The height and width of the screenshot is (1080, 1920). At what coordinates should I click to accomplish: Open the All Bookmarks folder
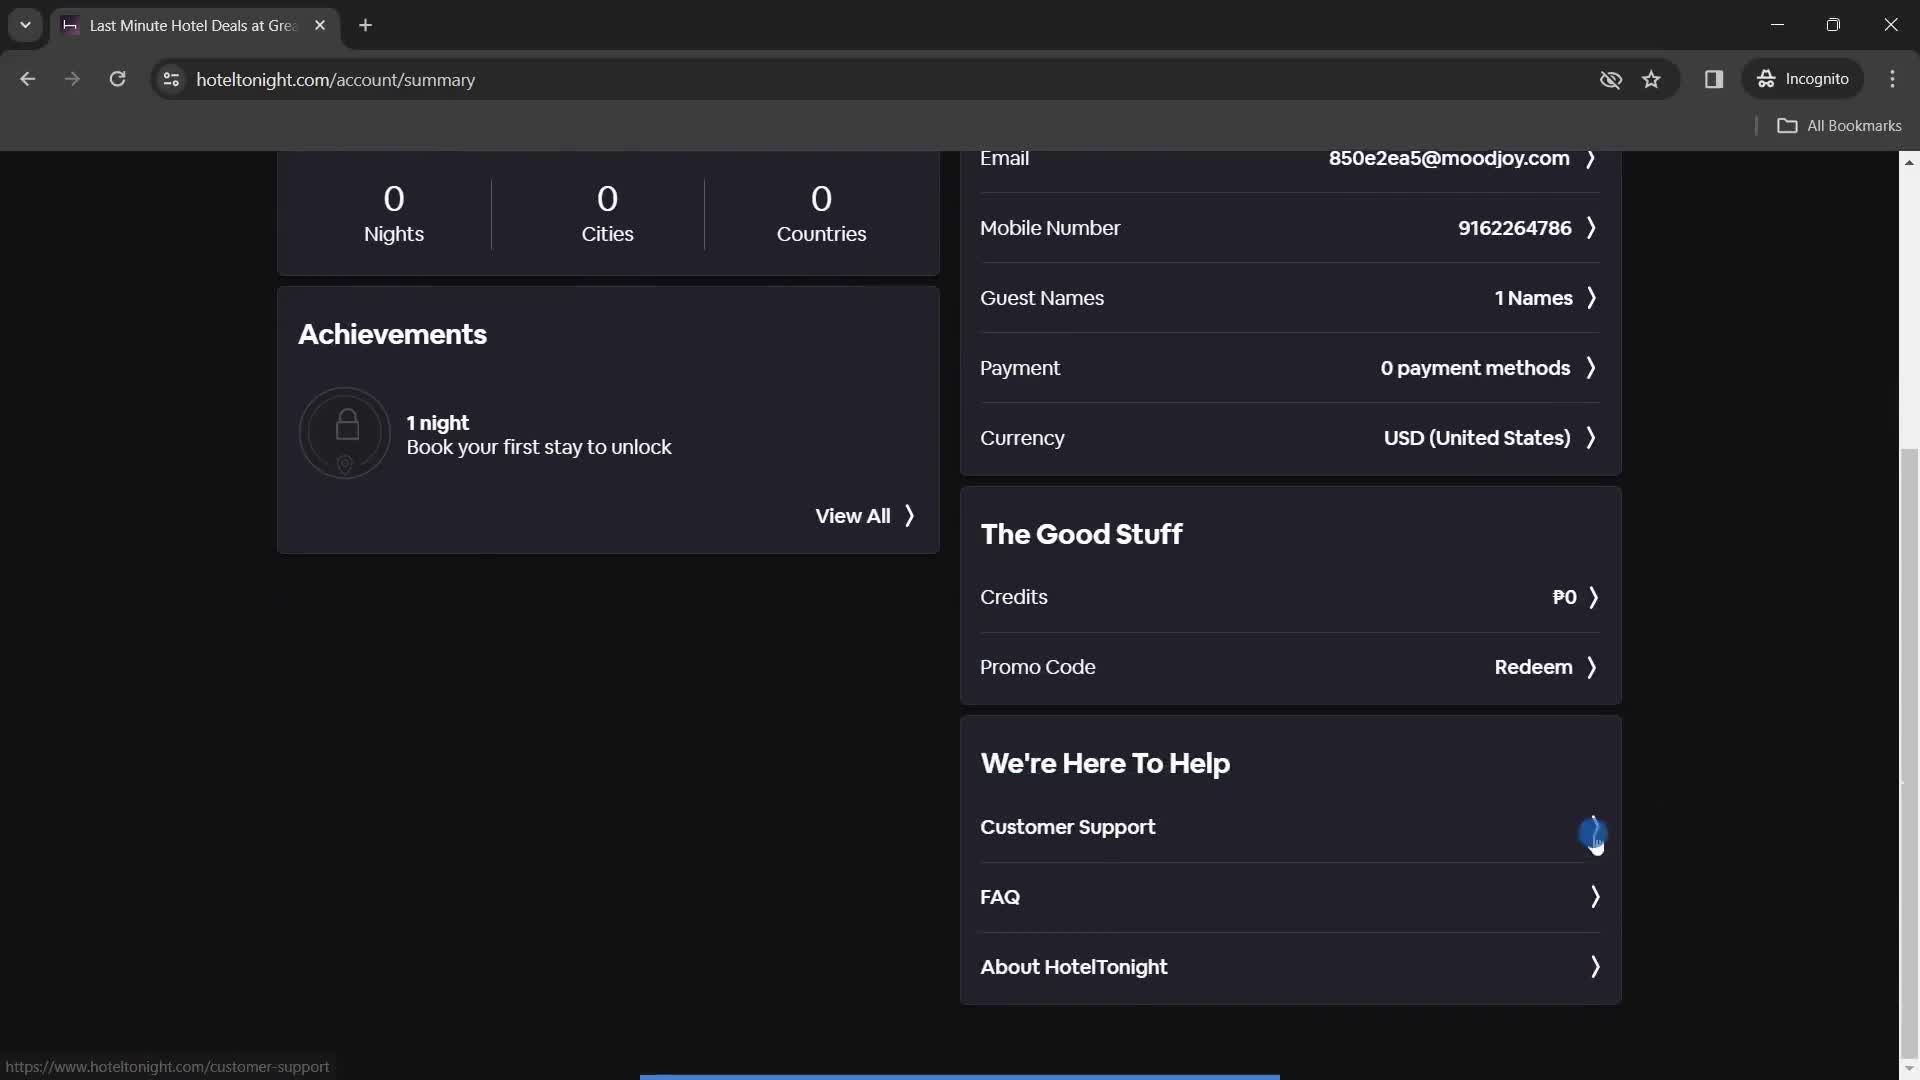[x=1839, y=125]
